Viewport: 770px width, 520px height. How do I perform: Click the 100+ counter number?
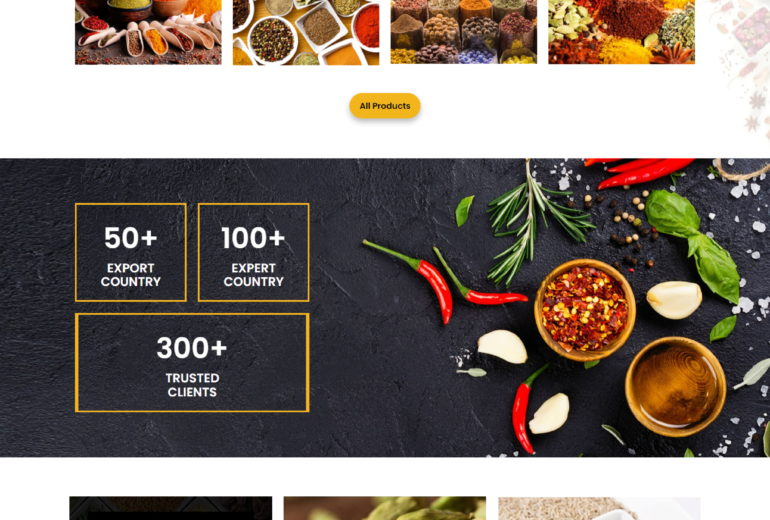point(253,238)
